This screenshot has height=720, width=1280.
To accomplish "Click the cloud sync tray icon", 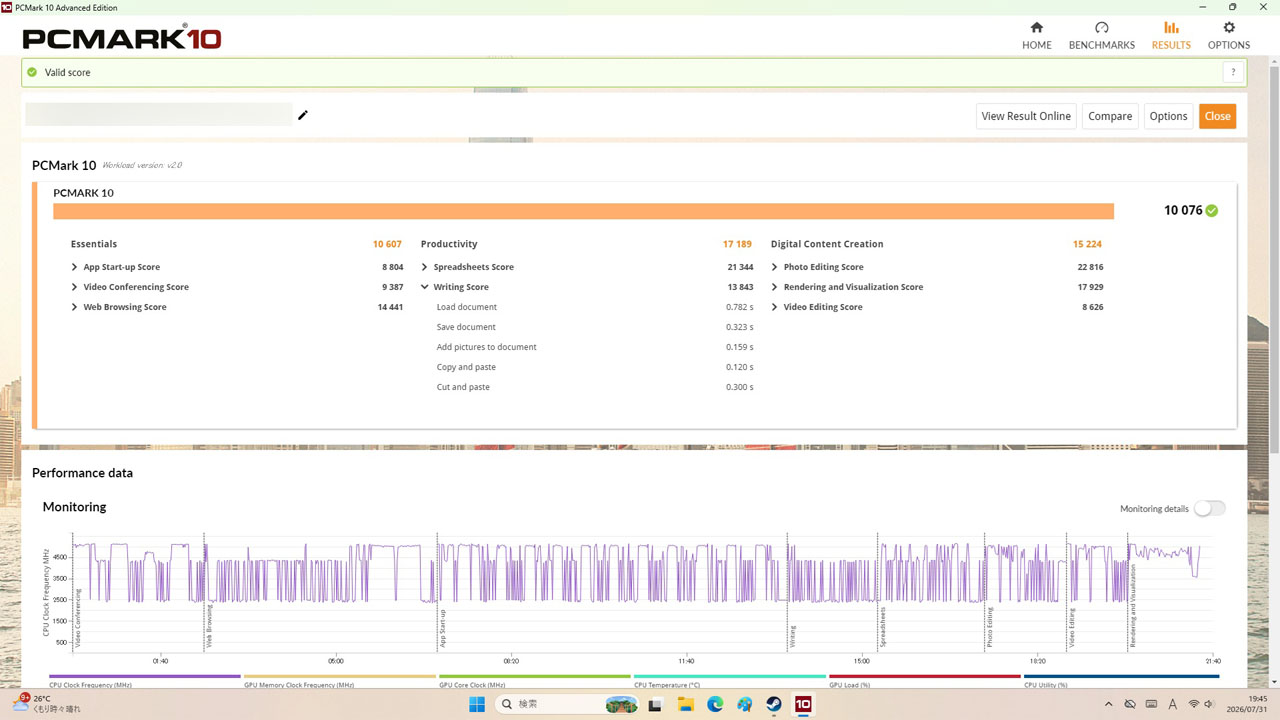I will point(1130,704).
